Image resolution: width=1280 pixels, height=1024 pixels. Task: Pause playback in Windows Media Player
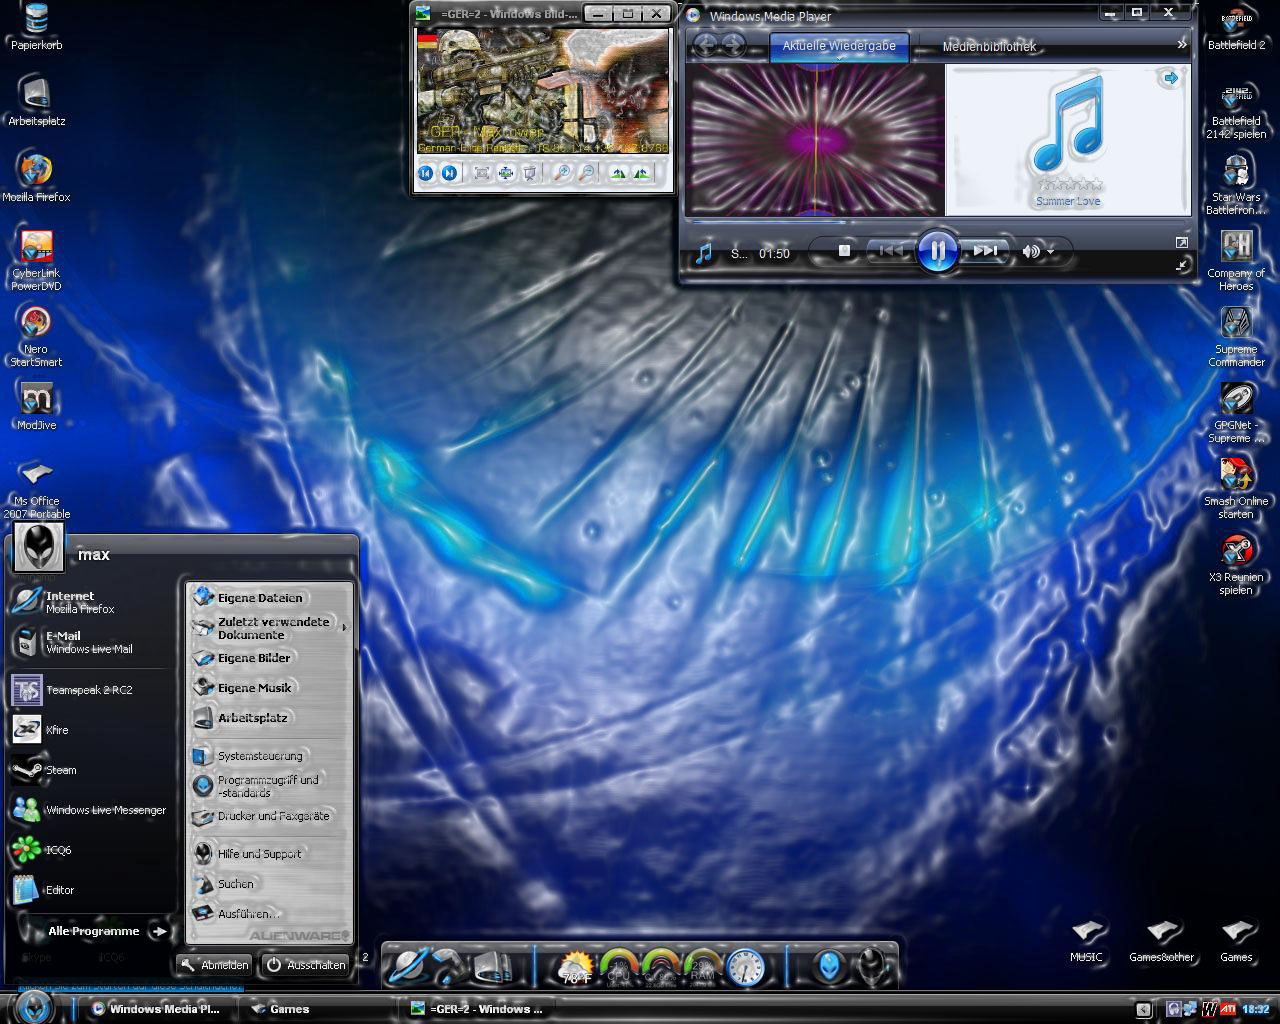click(x=937, y=251)
